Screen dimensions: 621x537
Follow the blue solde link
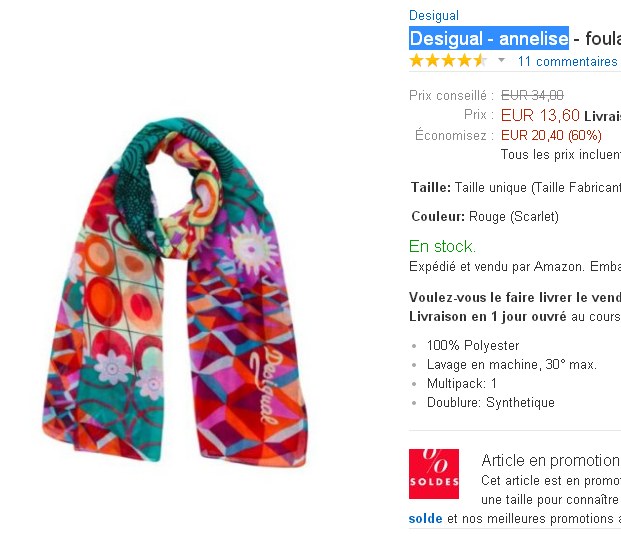(x=425, y=518)
